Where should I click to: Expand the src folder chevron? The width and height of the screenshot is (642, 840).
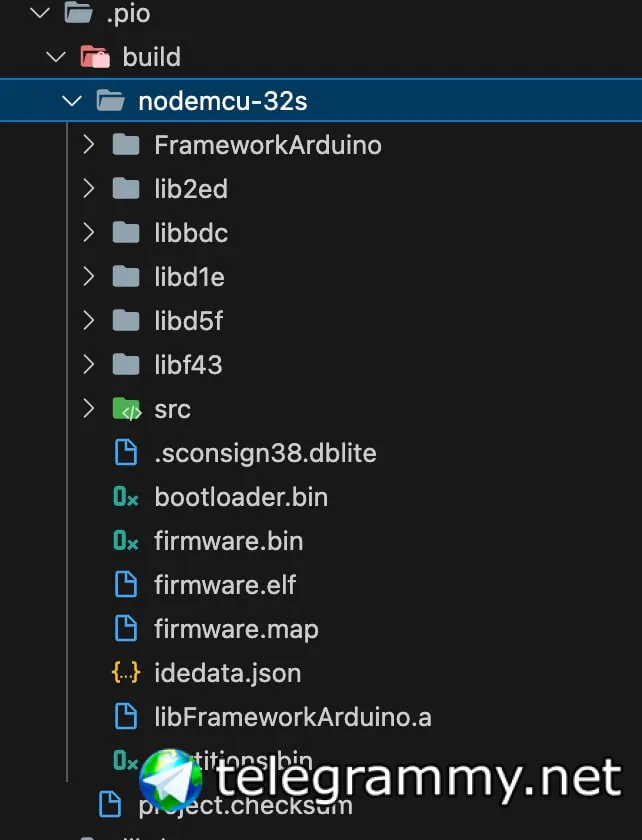[x=89, y=409]
